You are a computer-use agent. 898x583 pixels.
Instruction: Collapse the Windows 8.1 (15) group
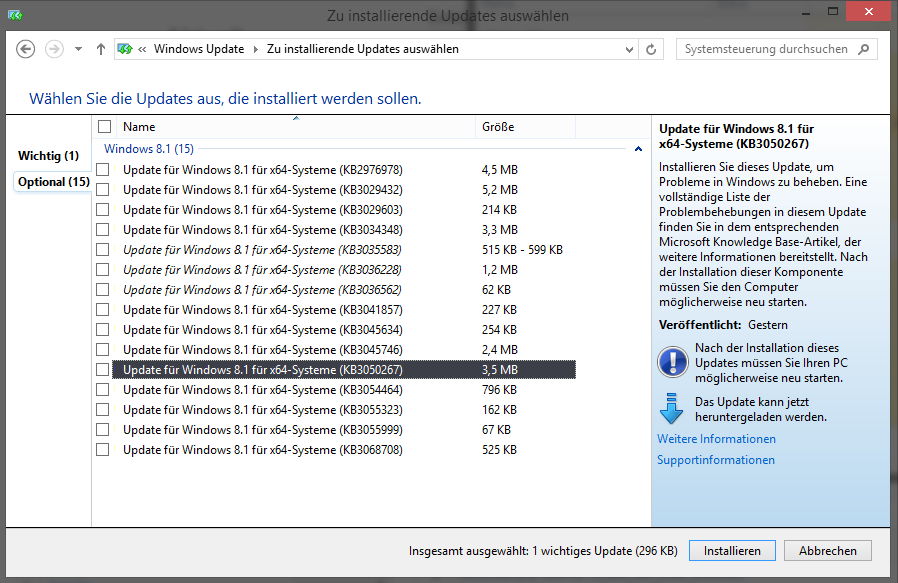point(639,149)
